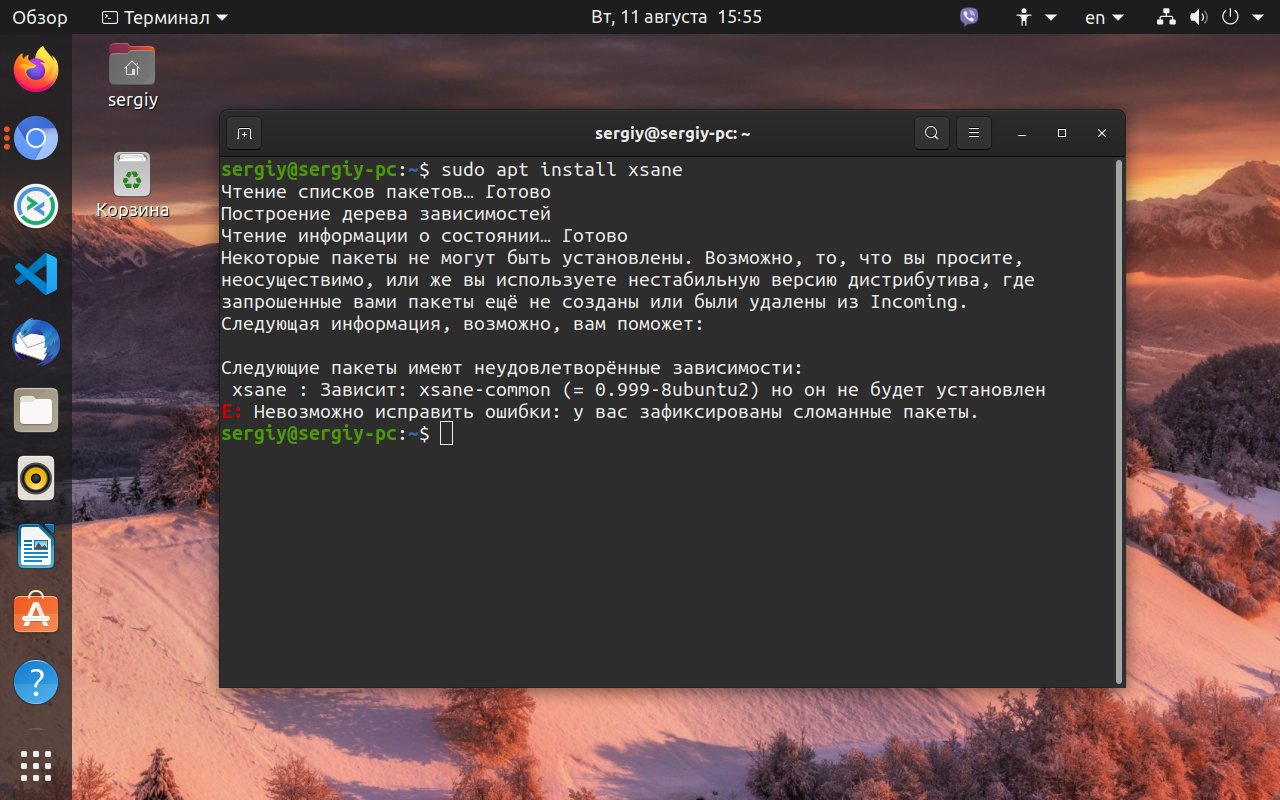Open Thunderbird mail client
The width and height of the screenshot is (1280, 800).
[36, 342]
